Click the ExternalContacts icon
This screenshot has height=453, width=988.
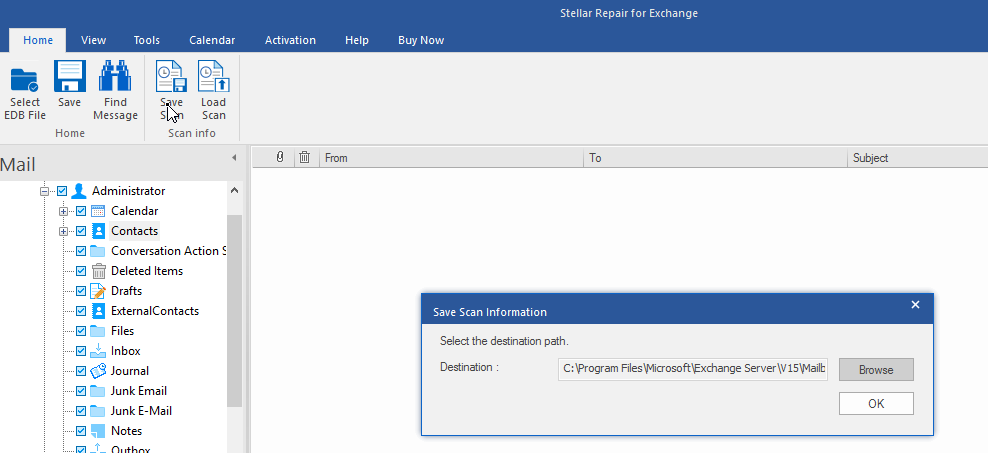98,311
